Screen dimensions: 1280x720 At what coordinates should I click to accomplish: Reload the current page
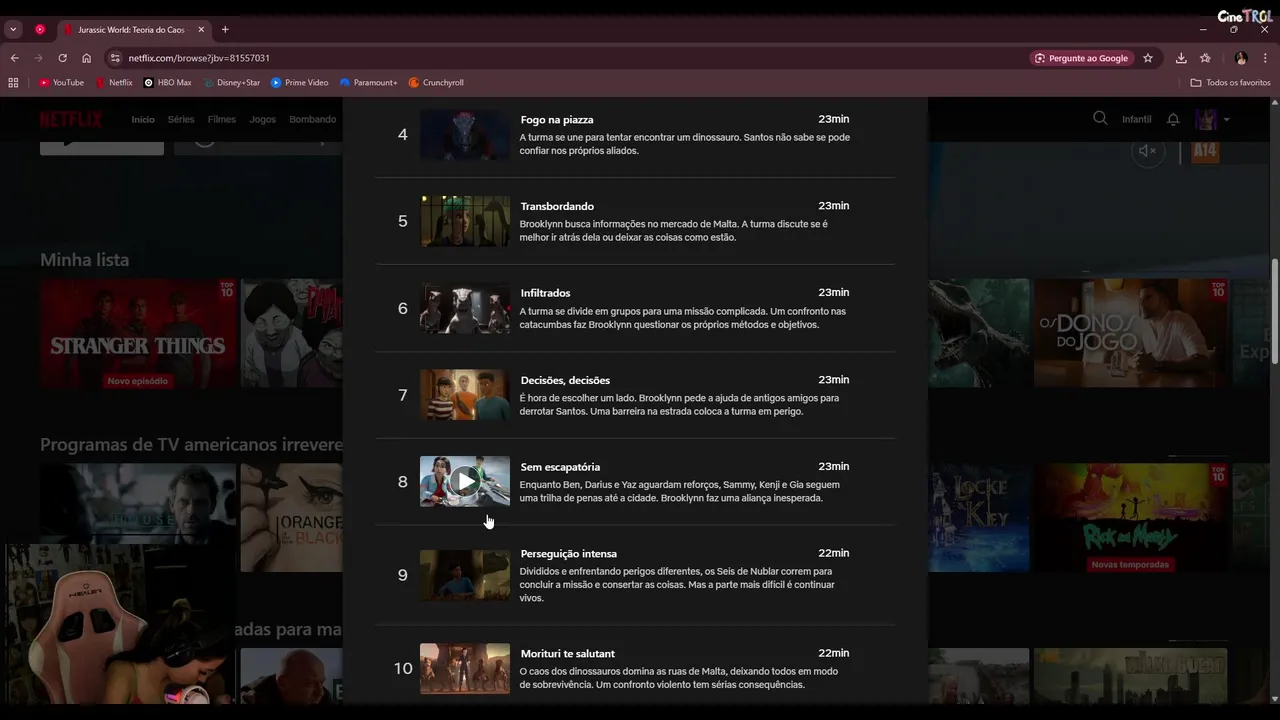(62, 58)
